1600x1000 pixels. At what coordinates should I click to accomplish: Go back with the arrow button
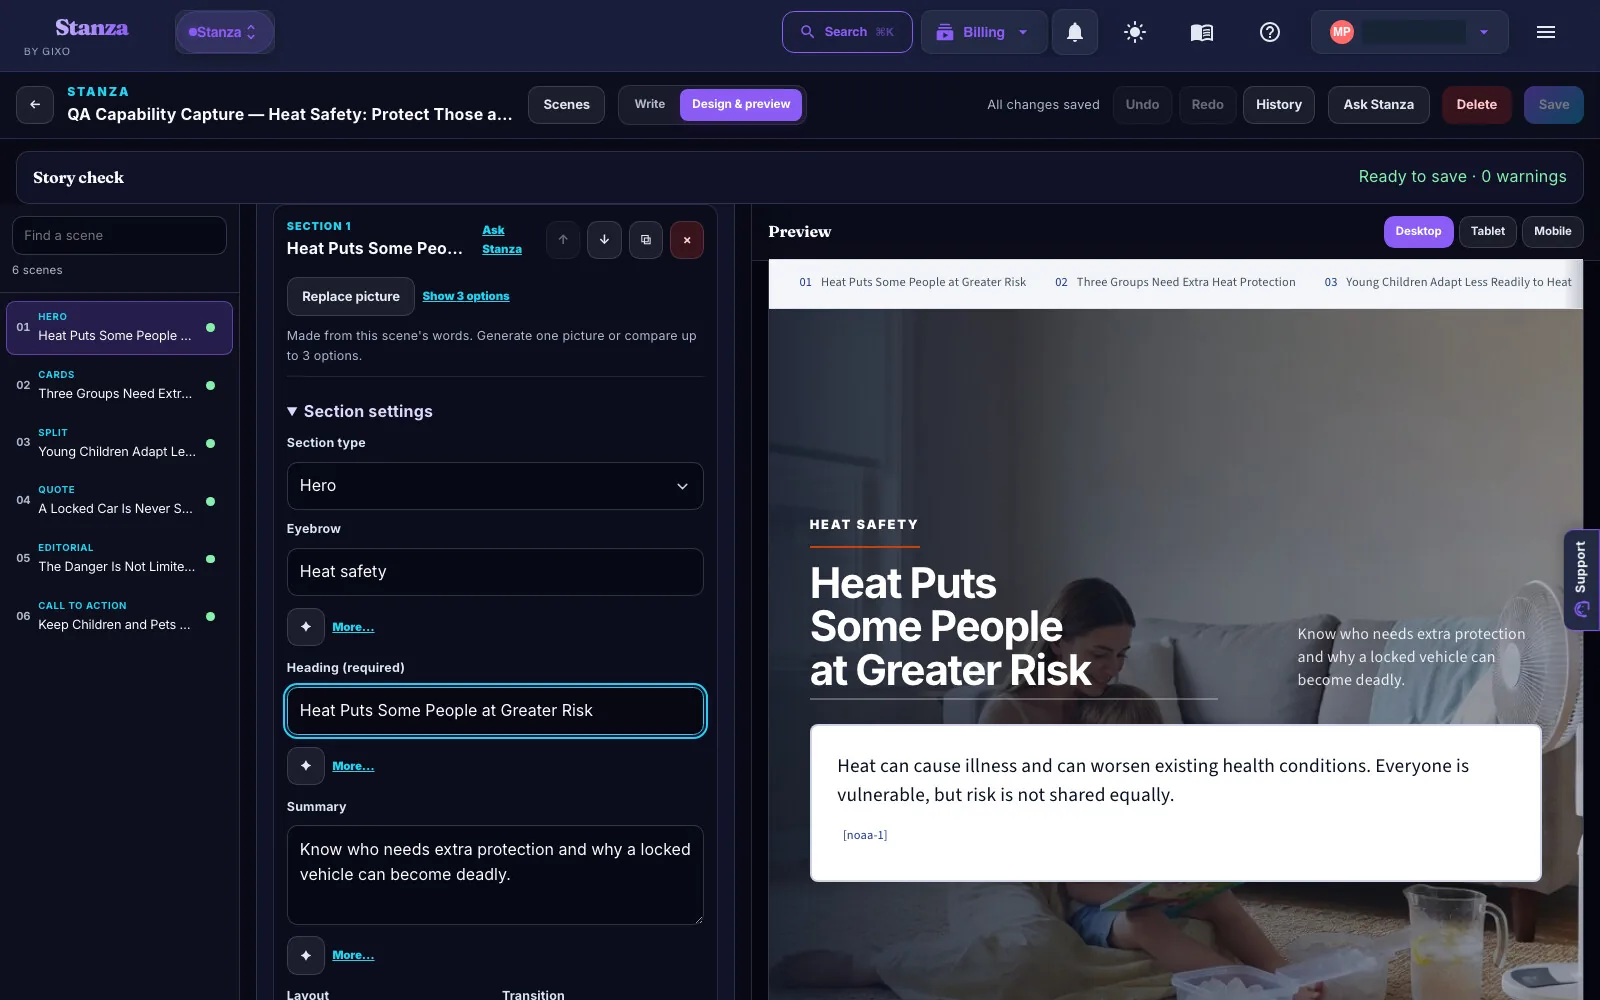(35, 104)
